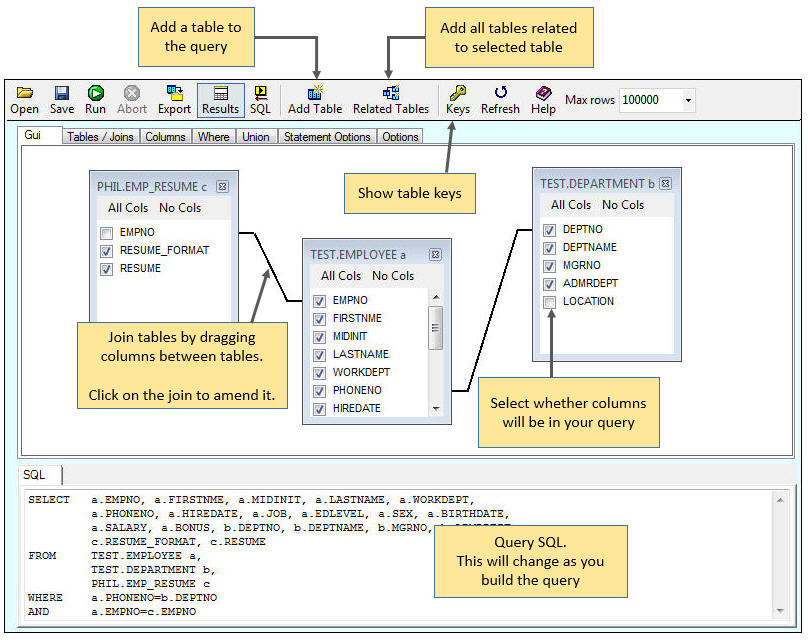The image size is (808, 640).
Task: Open the Max rows dropdown arrow
Action: [688, 100]
